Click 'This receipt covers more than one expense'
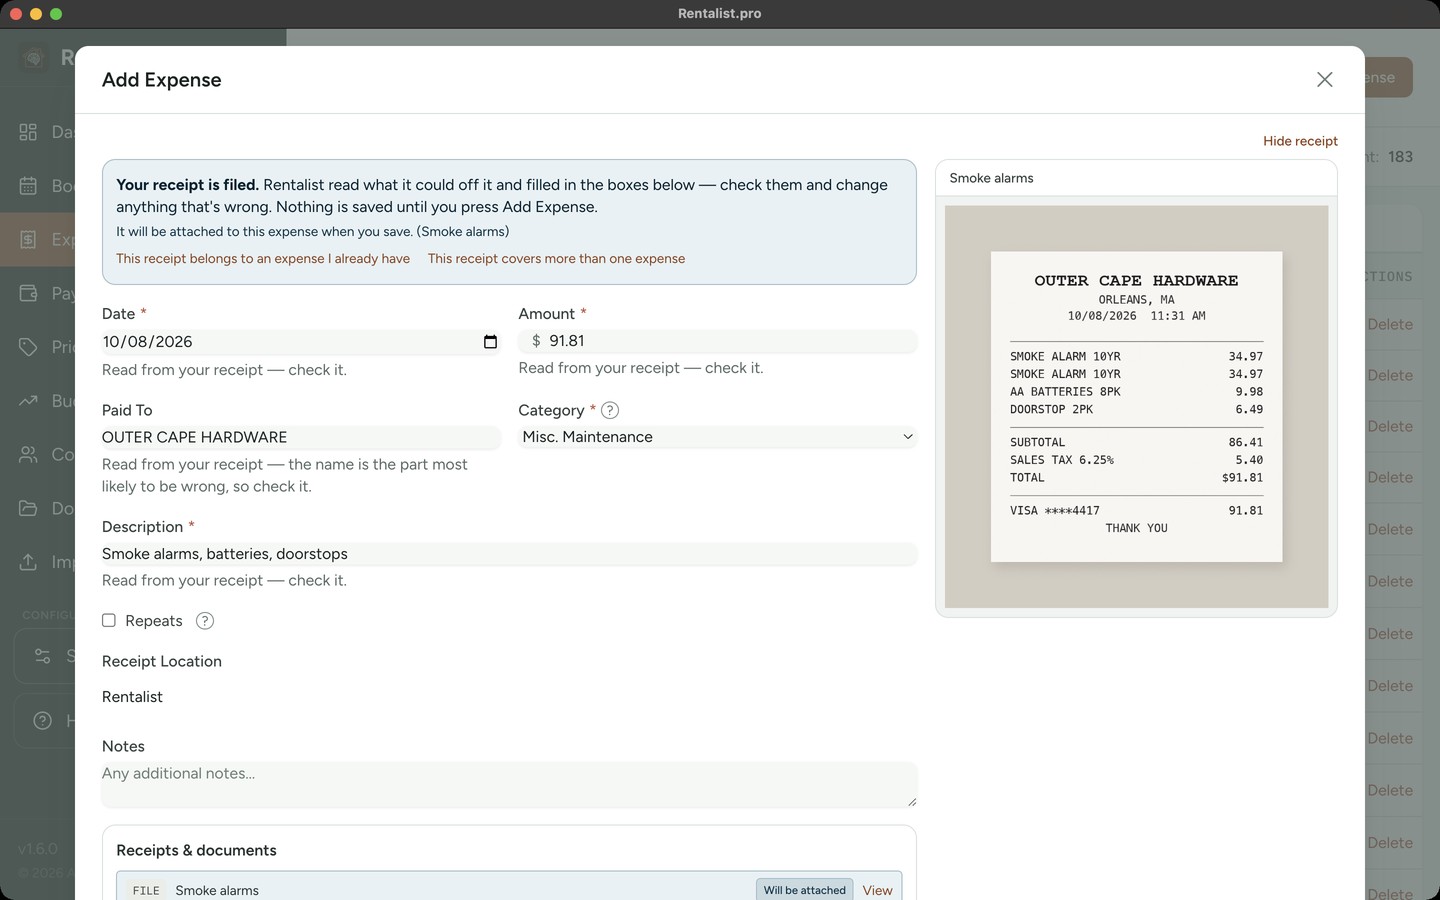This screenshot has height=900, width=1440. click(x=556, y=259)
